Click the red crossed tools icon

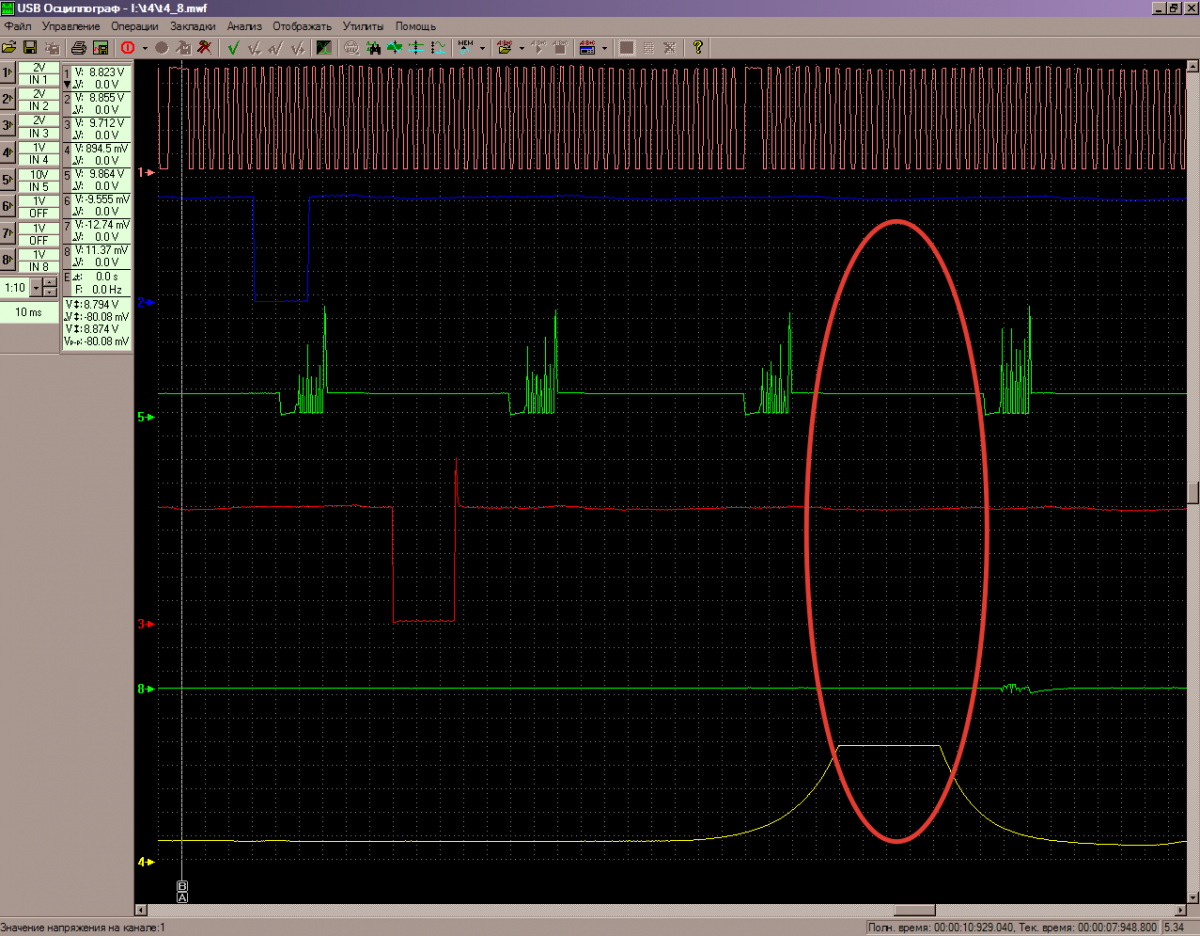204,47
